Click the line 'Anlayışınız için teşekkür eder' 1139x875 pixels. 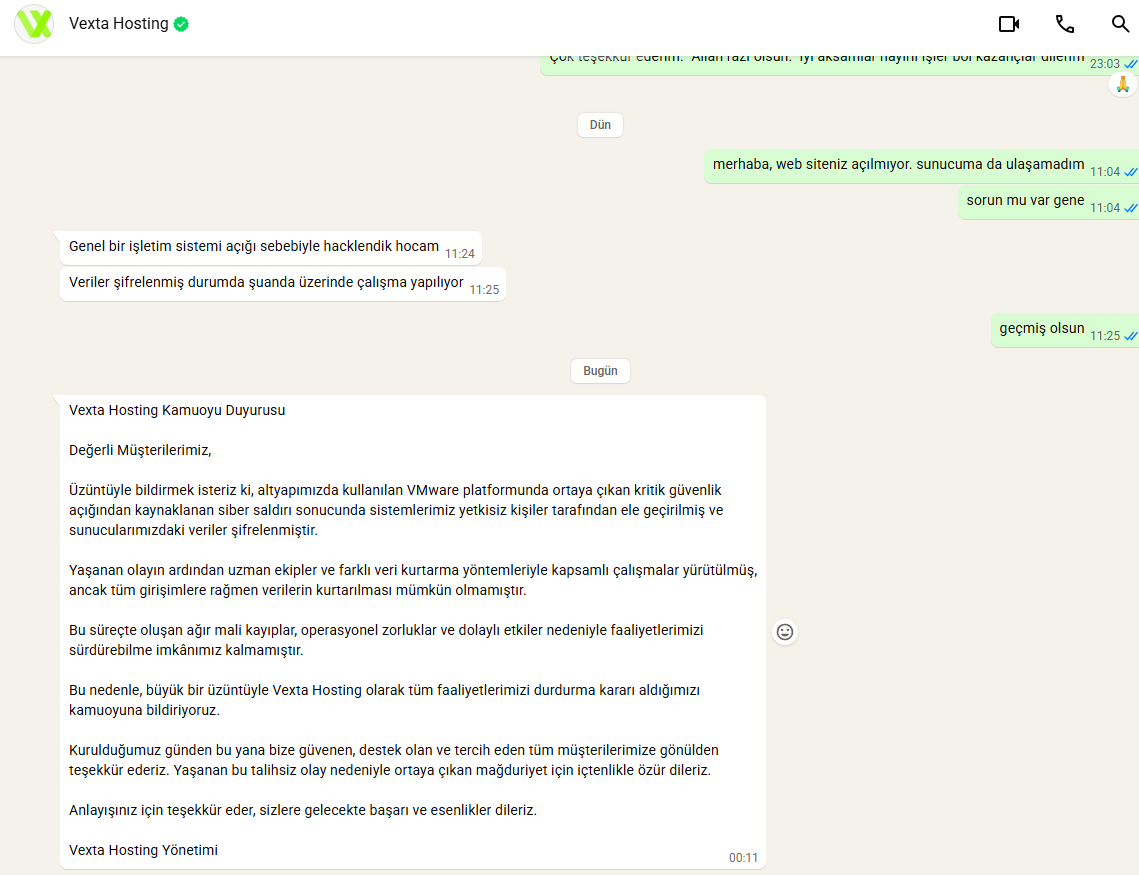tap(303, 810)
